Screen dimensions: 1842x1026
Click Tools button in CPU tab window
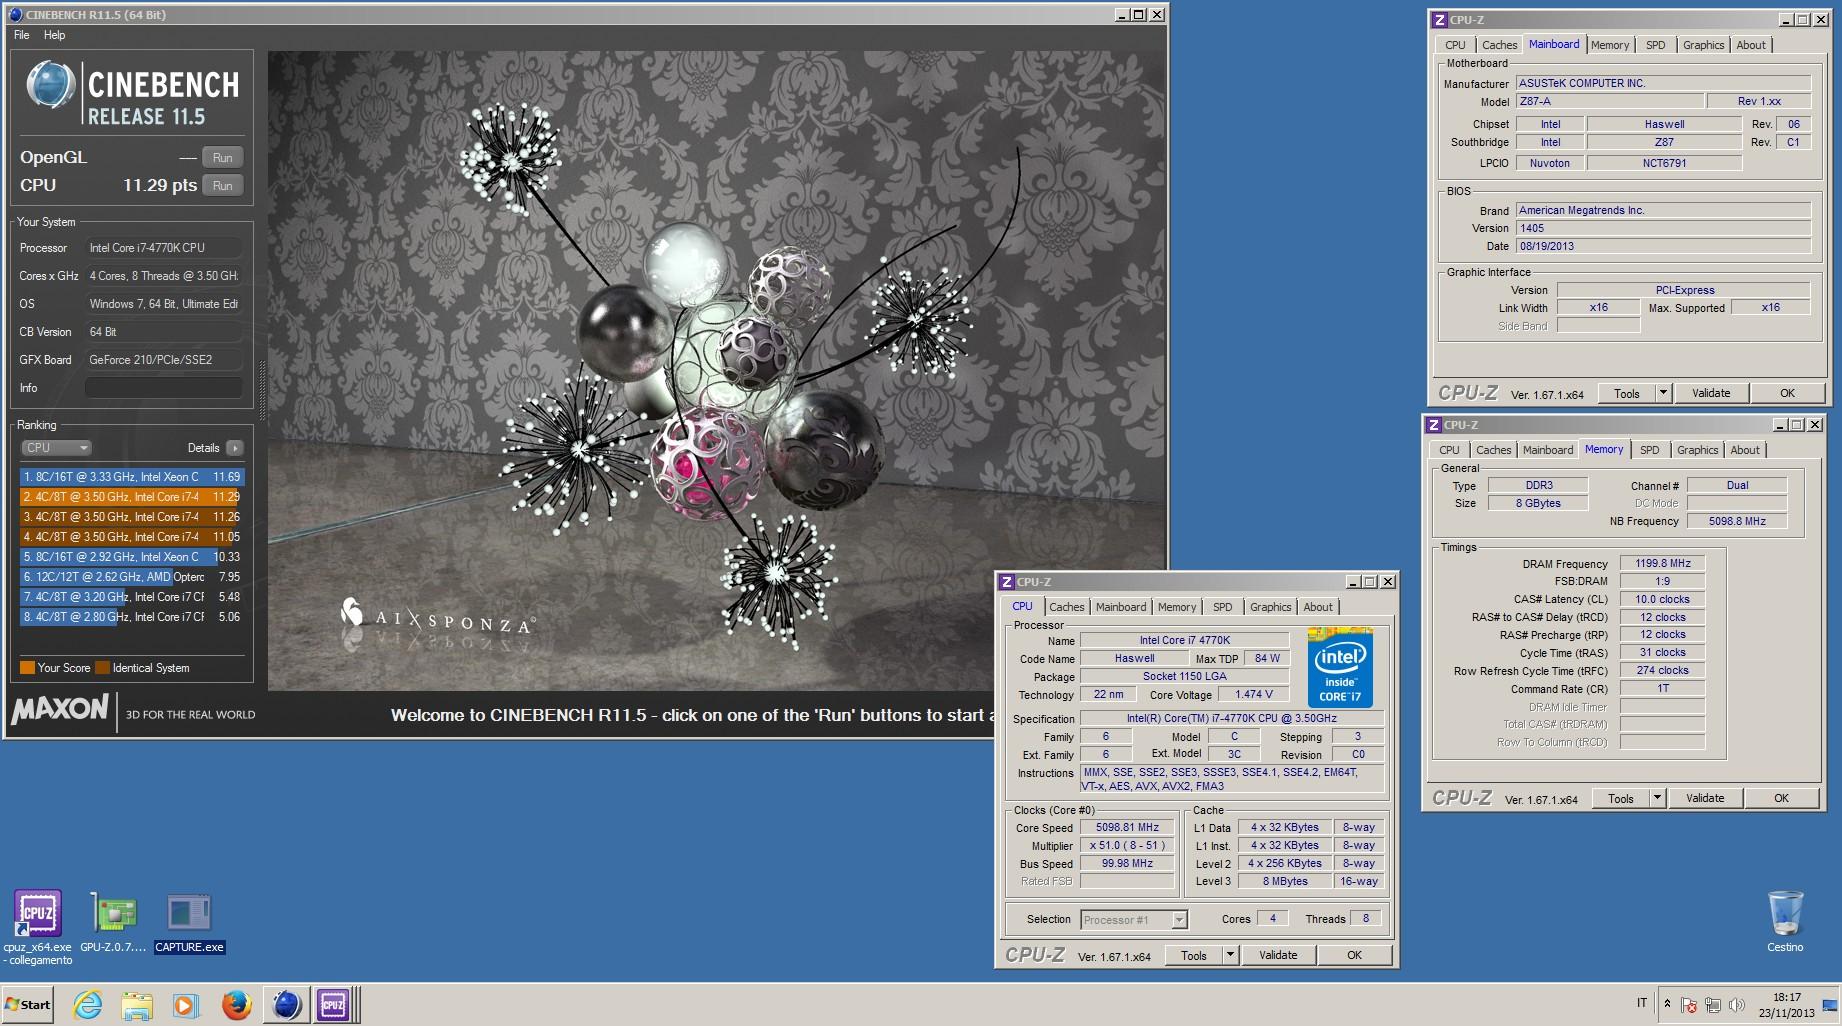(1194, 955)
